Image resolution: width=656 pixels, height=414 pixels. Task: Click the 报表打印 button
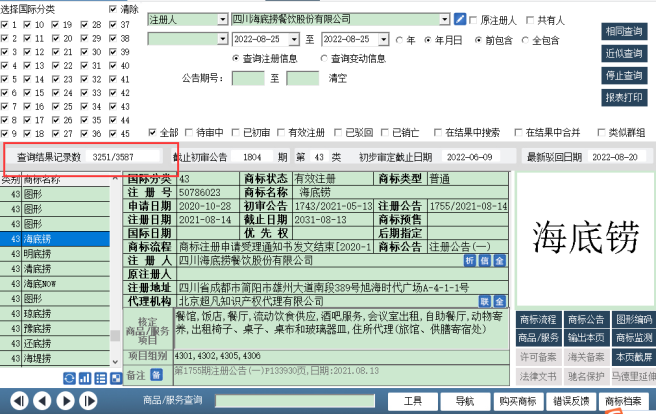pos(624,97)
